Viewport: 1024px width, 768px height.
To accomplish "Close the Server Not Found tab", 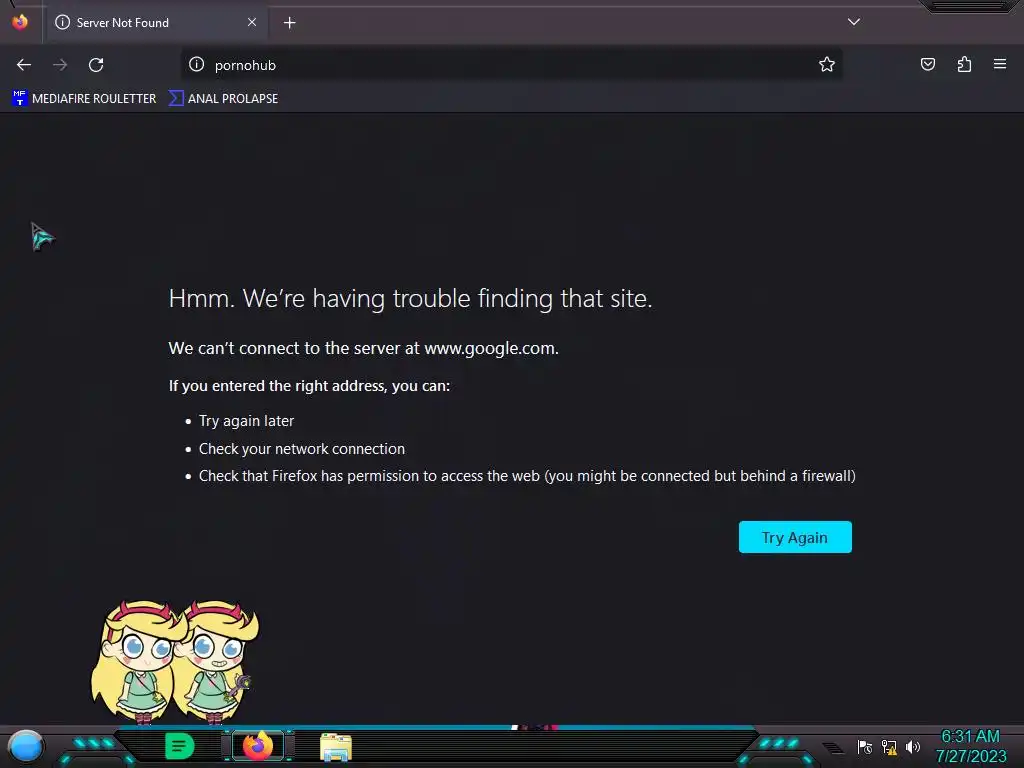I will pyautogui.click(x=252, y=22).
